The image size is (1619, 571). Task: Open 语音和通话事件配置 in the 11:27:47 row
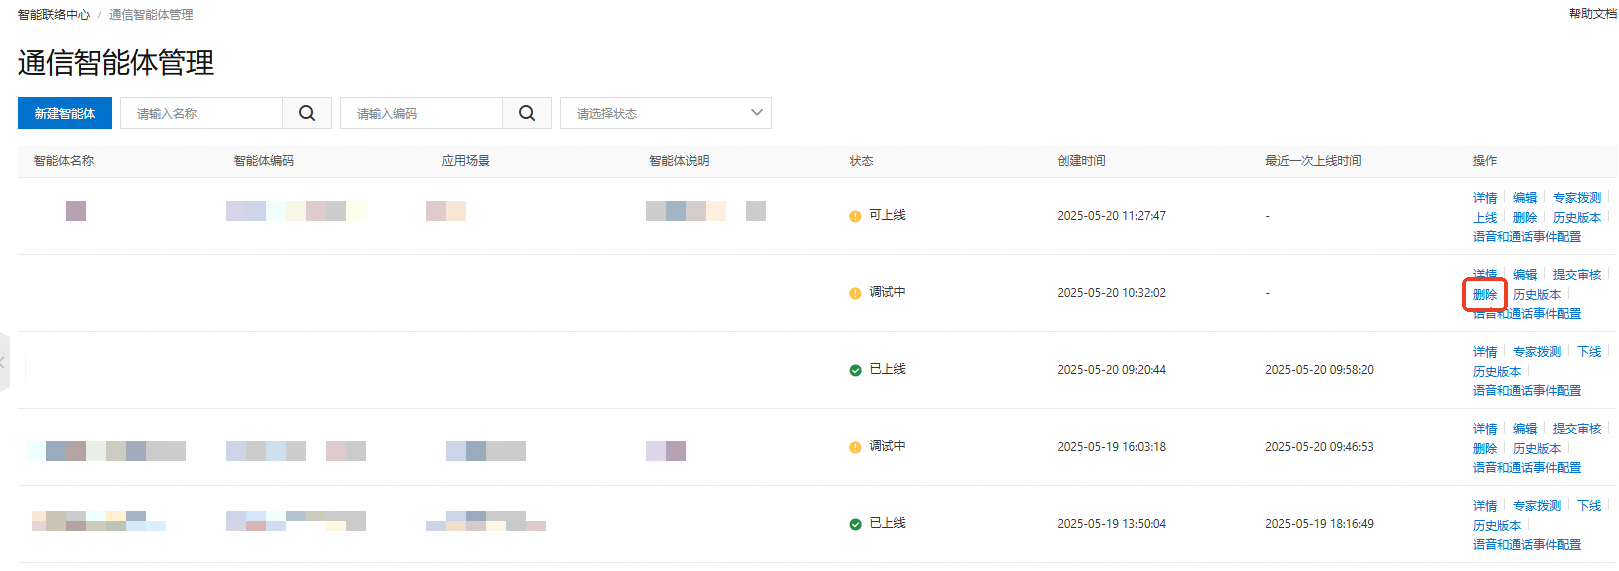pos(1527,237)
